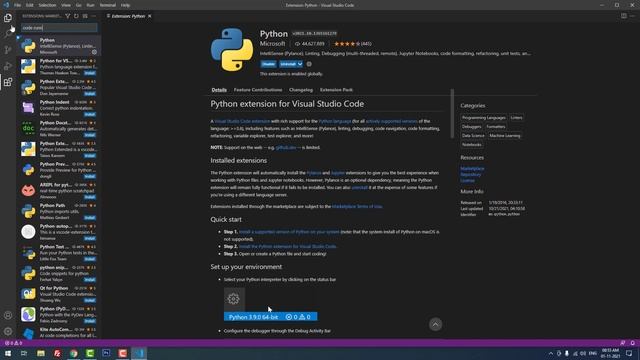Switch to the Extension Pack tab
Viewport: 640px width, 360px height.
click(336, 90)
